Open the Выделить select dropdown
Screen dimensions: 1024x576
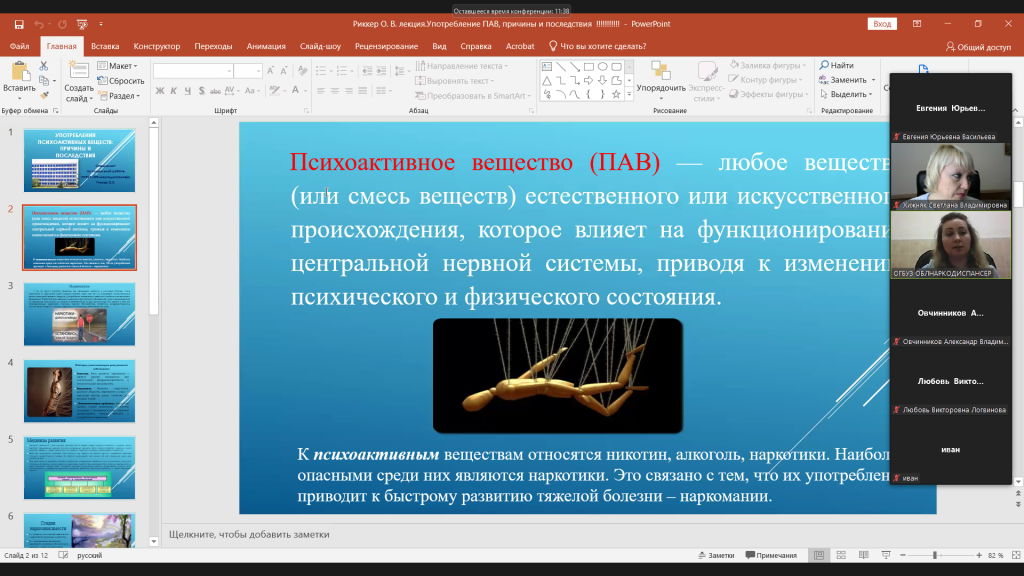click(846, 95)
